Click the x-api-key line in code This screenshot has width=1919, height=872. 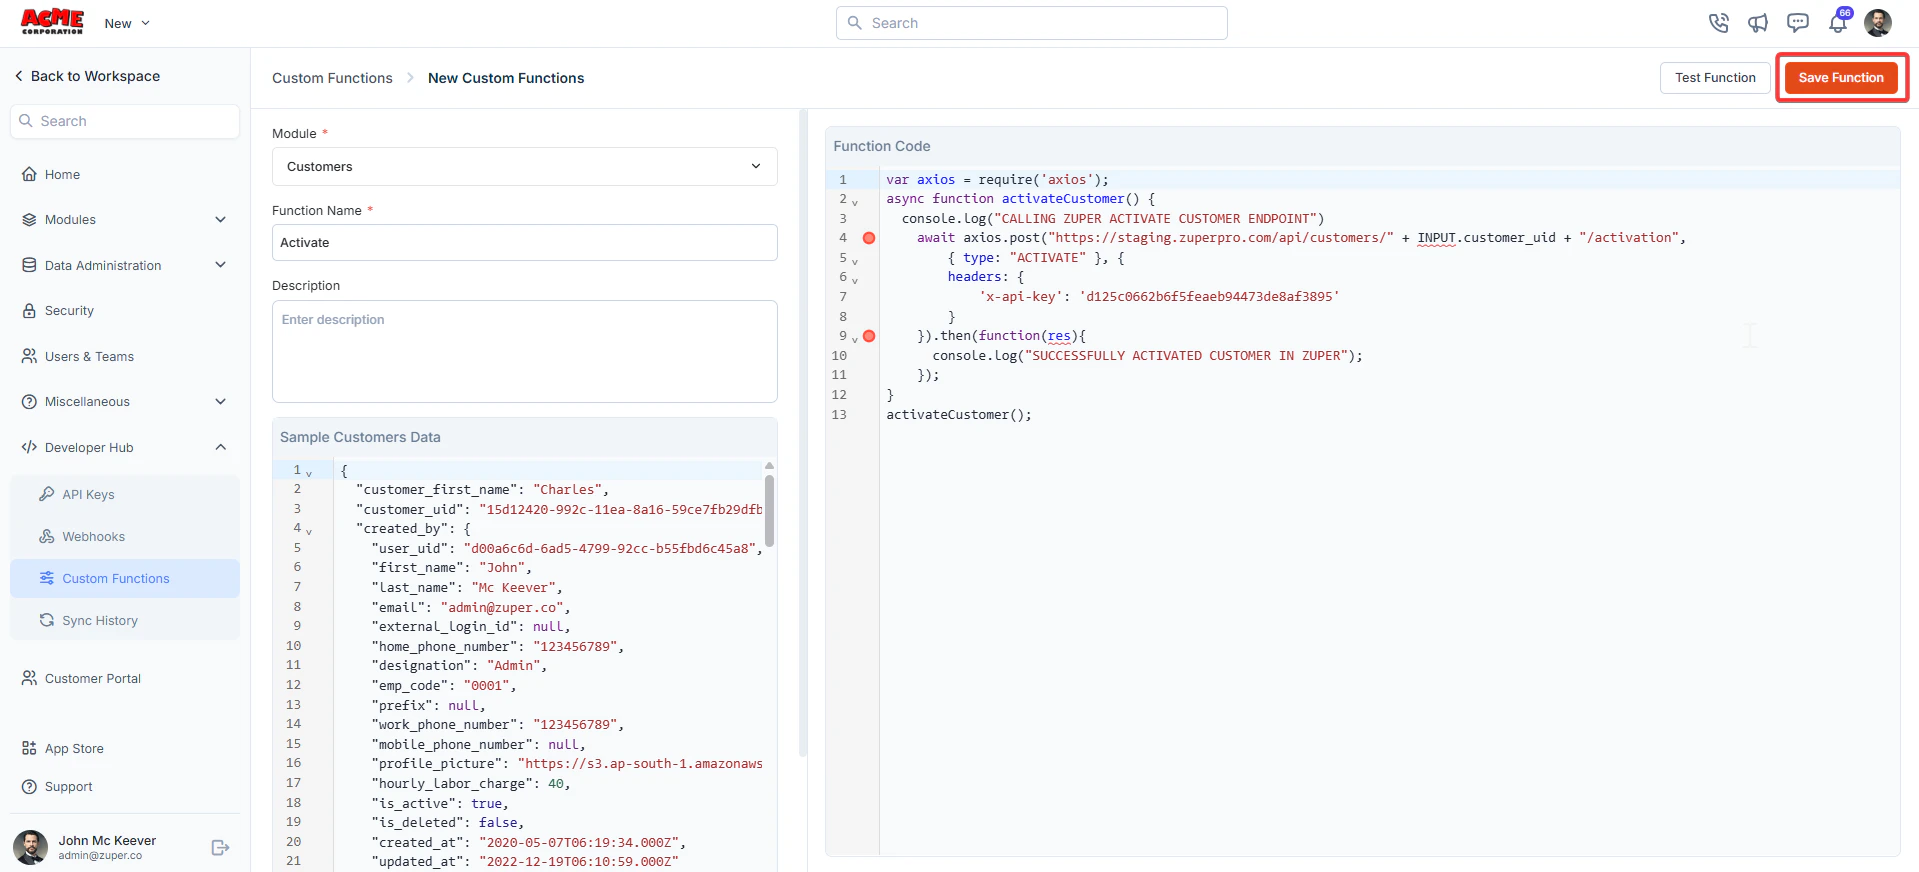pos(1158,297)
